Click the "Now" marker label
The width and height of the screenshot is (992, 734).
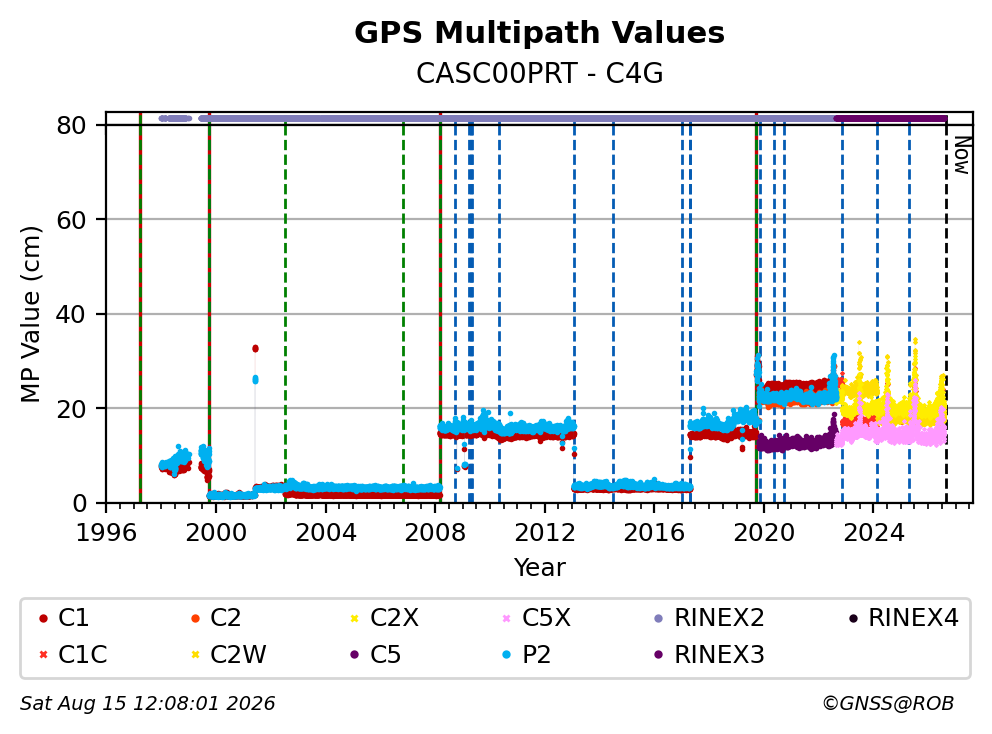[962, 156]
